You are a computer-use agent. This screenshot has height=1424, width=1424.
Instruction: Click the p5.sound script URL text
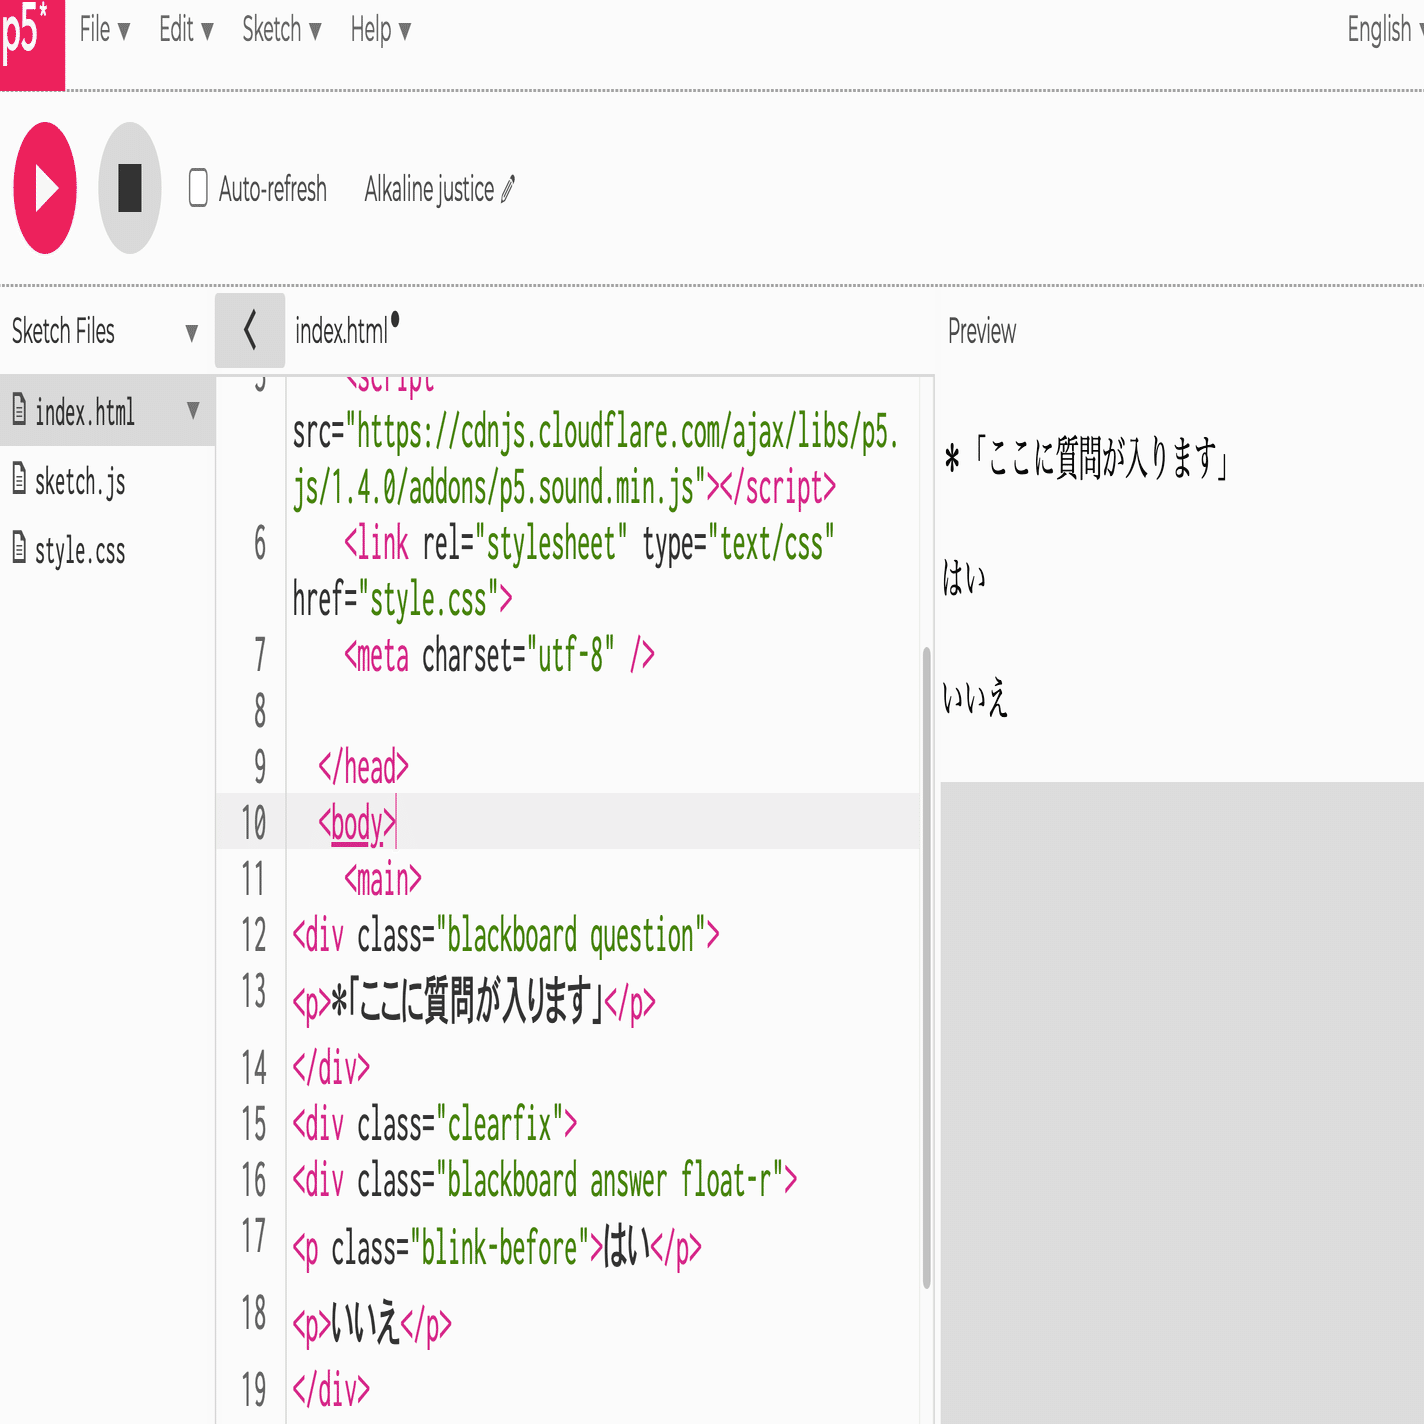[x=597, y=460]
